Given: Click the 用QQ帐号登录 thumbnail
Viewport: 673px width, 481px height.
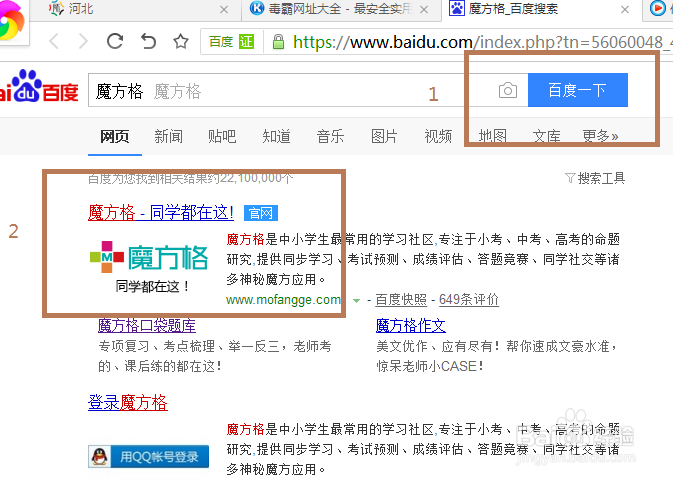Looking at the screenshot, I should click(149, 457).
